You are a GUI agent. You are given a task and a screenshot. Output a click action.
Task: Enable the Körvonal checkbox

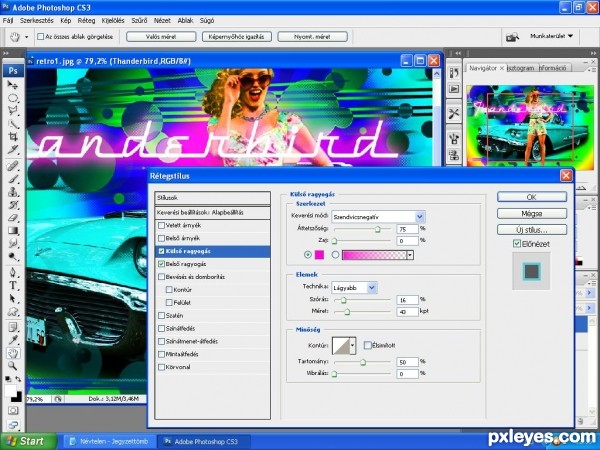pos(161,367)
